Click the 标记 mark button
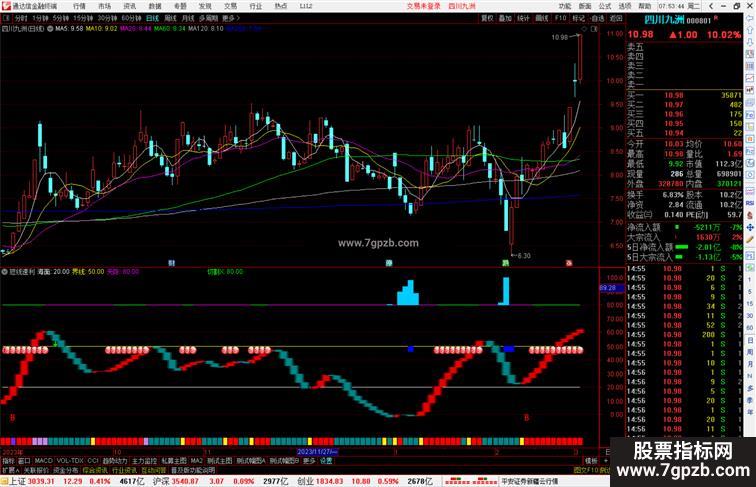This screenshot has height=487, width=756. pyautogui.click(x=578, y=18)
